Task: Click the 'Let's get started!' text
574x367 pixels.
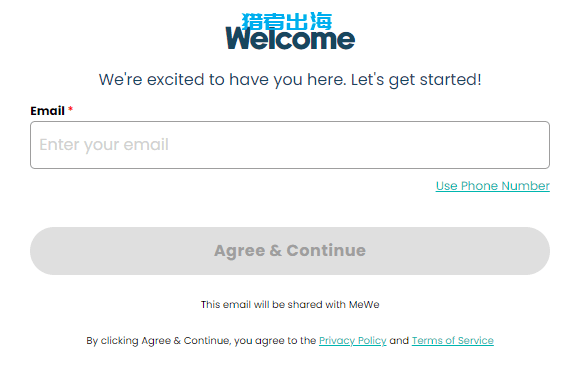Action: point(416,80)
